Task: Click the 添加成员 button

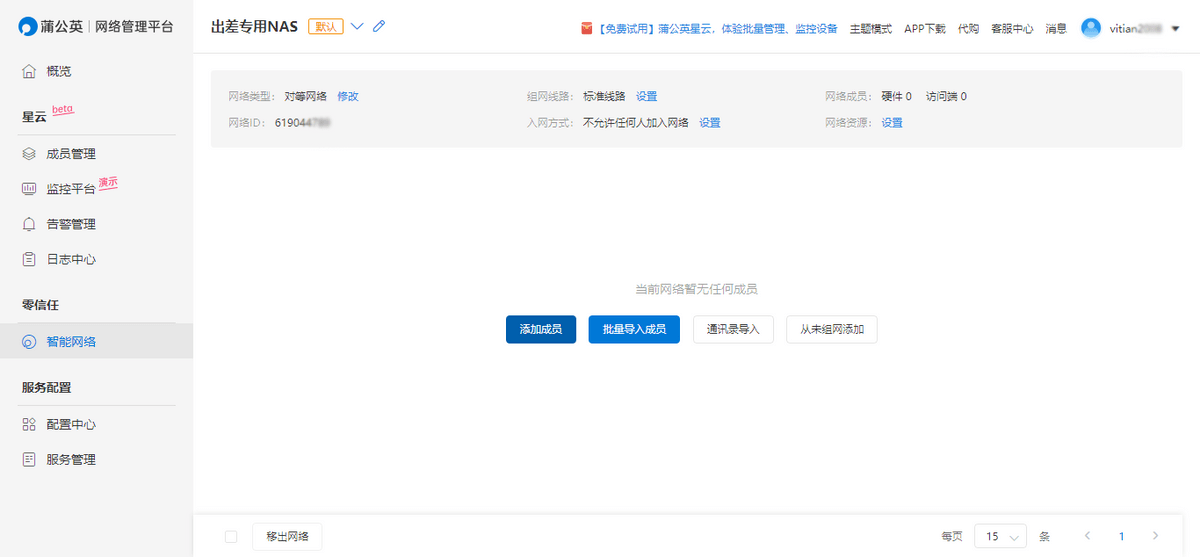Action: click(541, 329)
